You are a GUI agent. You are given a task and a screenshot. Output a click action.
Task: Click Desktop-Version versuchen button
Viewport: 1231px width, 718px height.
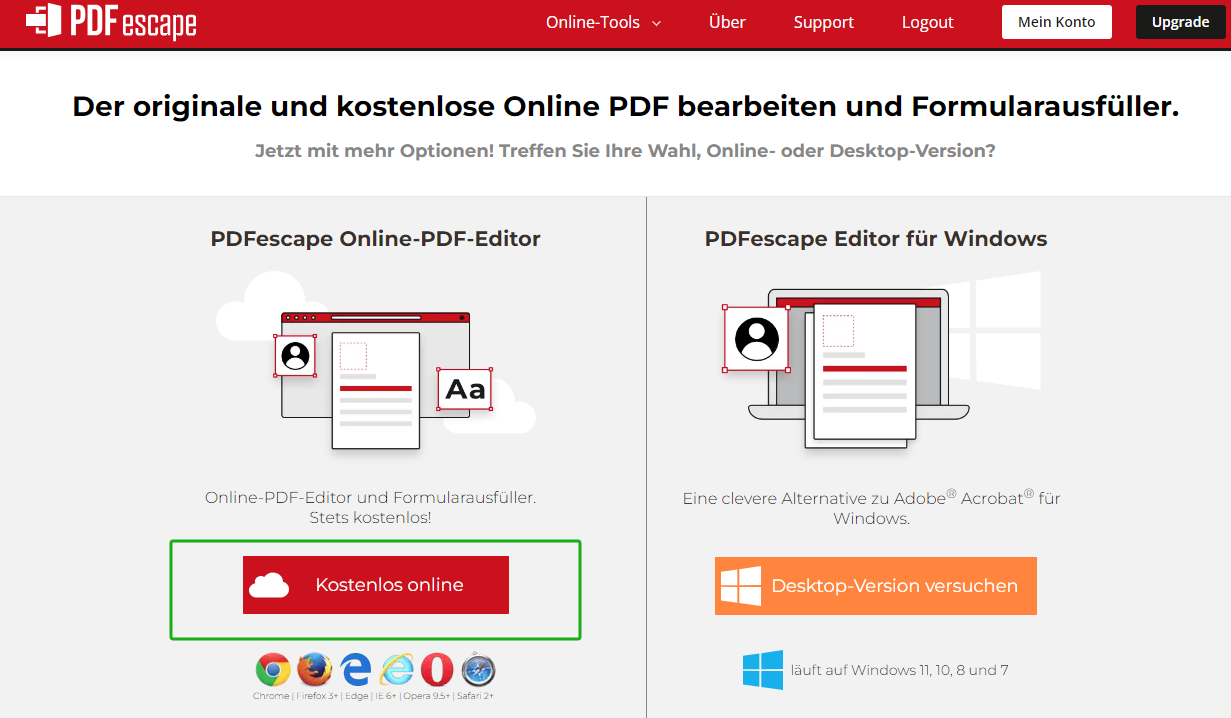876,586
